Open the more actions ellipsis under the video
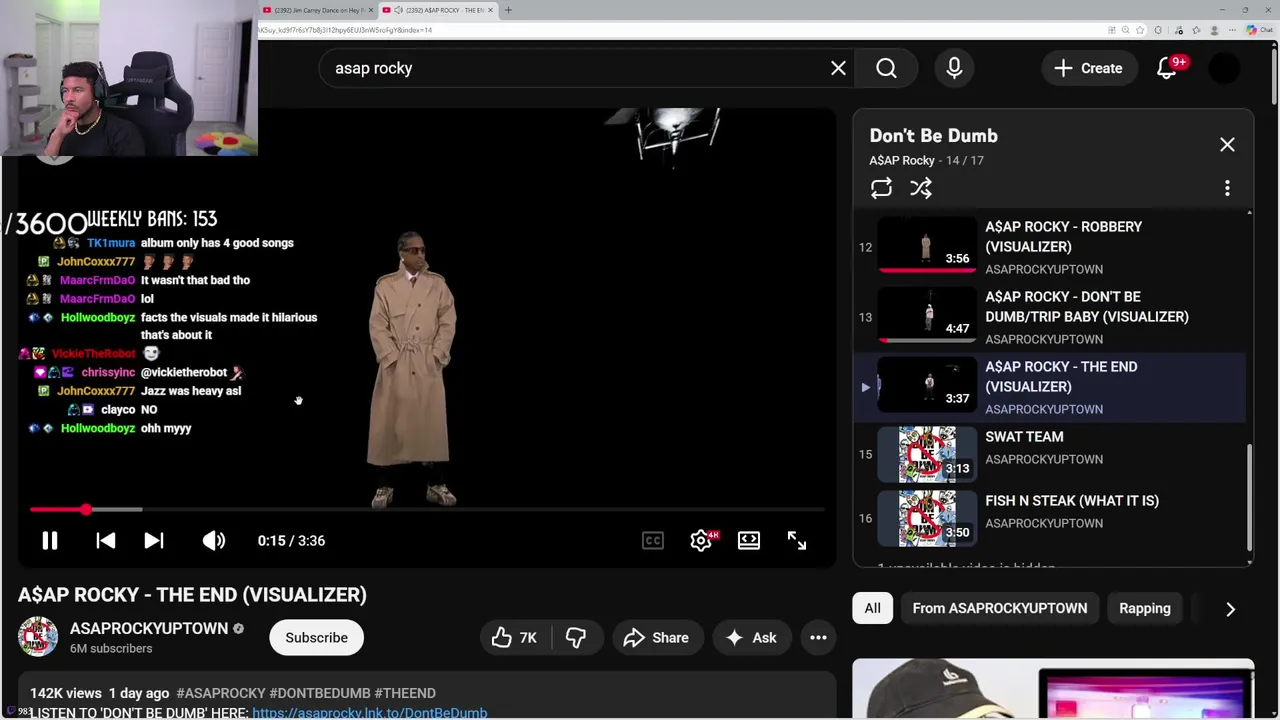This screenshot has height=720, width=1280. [x=818, y=638]
